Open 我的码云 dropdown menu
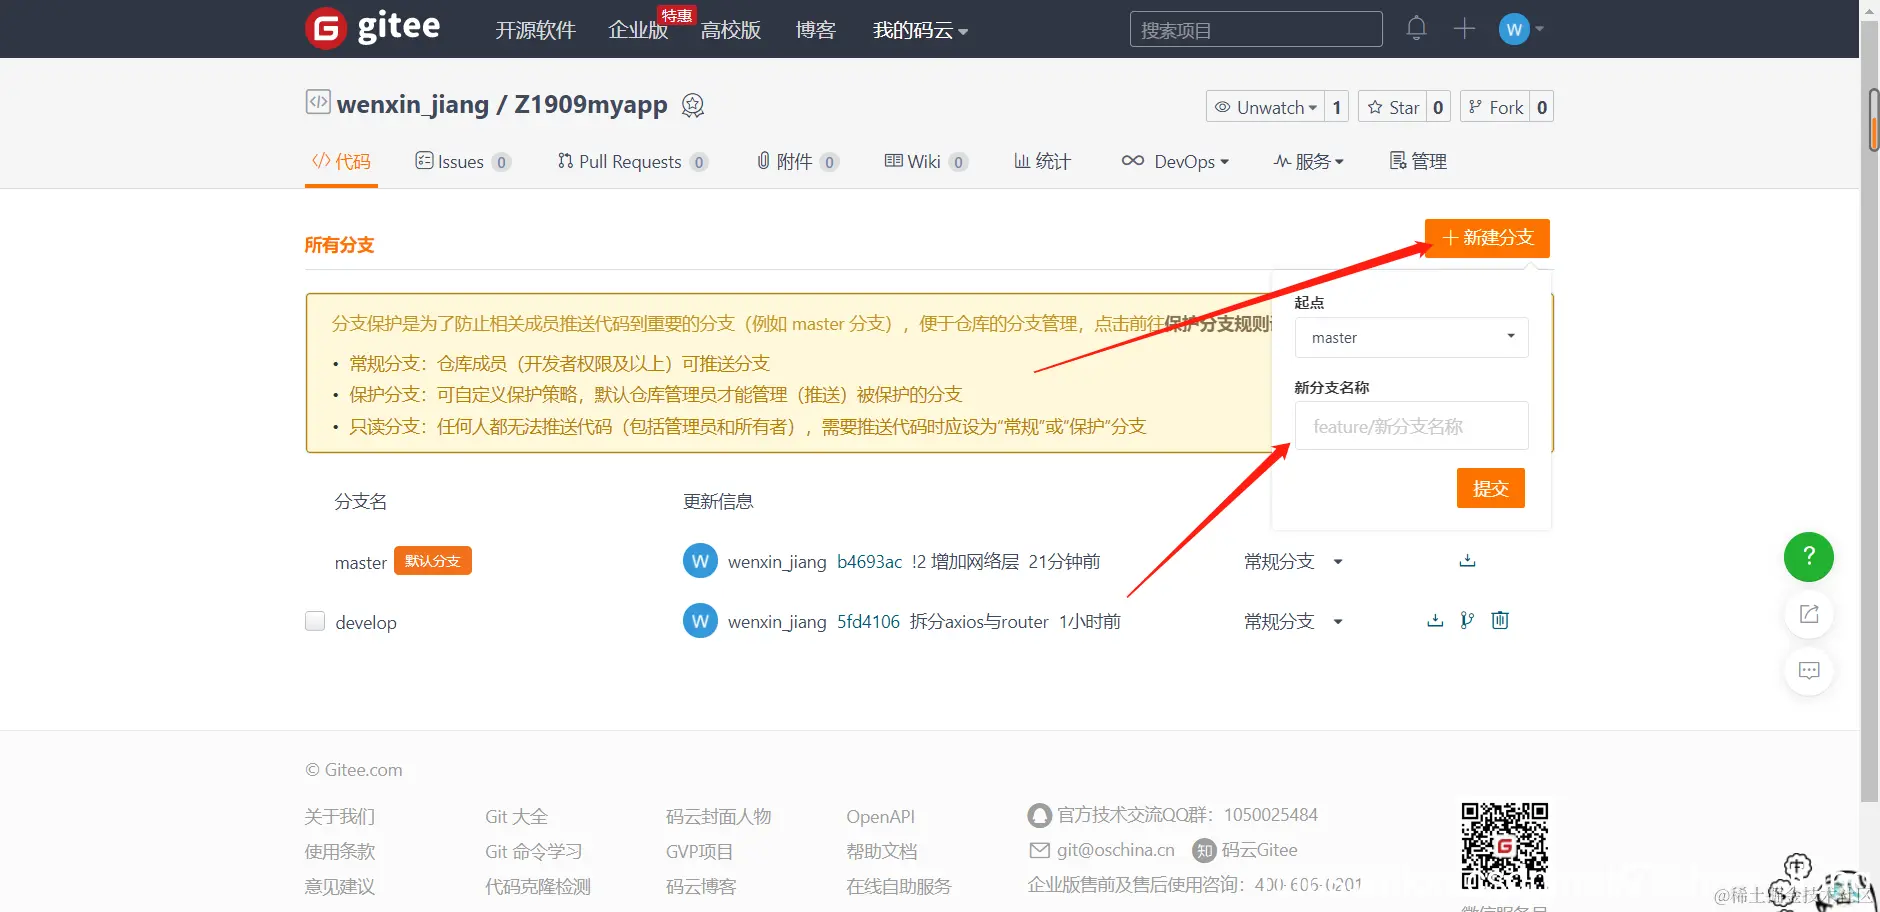Image resolution: width=1880 pixels, height=912 pixels. [x=920, y=30]
